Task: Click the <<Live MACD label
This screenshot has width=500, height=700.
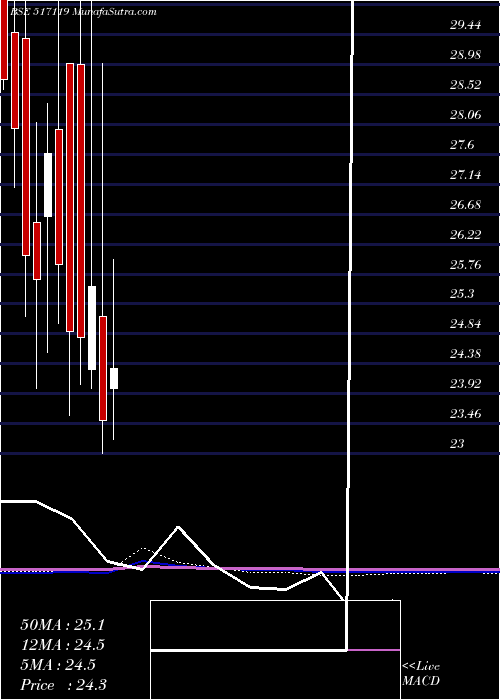Action: [421, 673]
